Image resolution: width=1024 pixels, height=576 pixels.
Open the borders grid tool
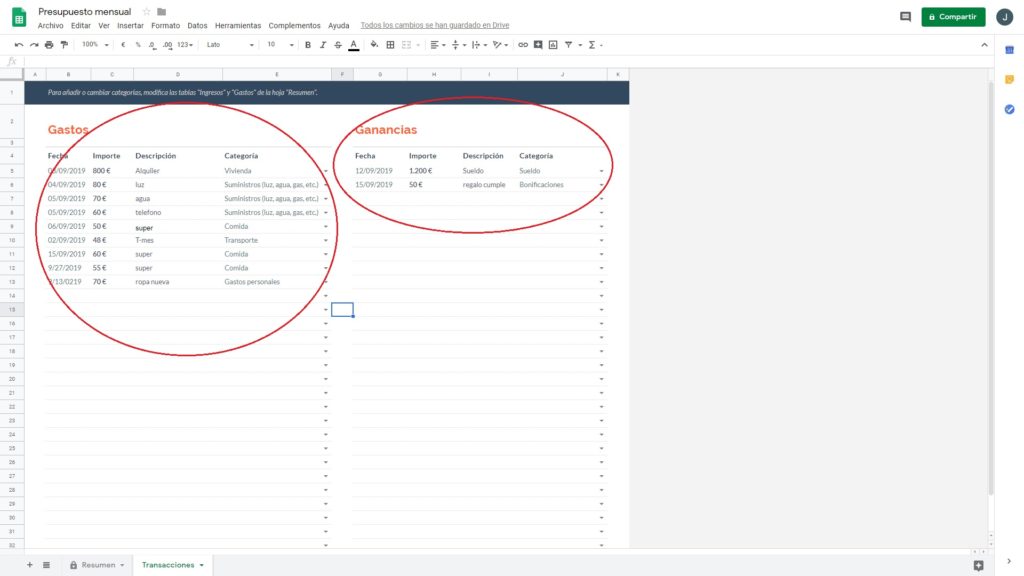[x=390, y=45]
